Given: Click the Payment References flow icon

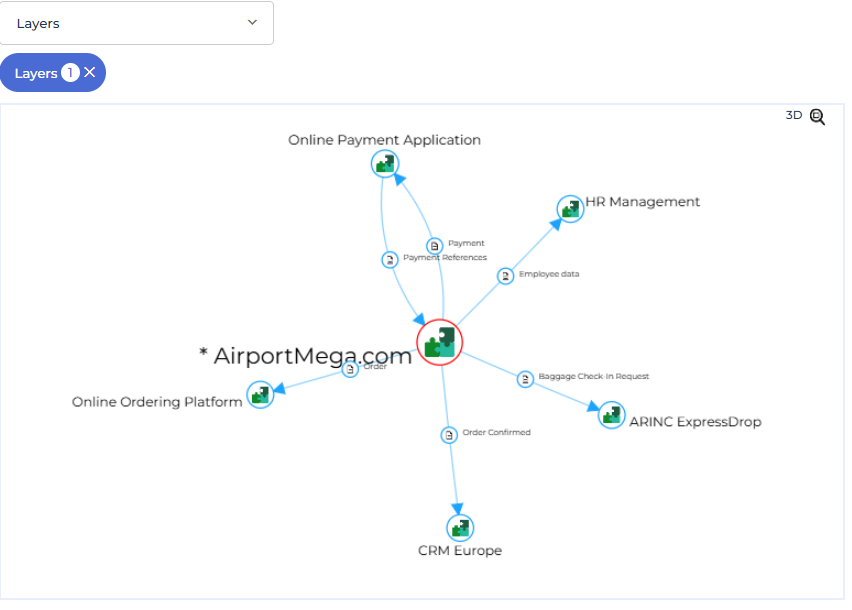Looking at the screenshot, I should 390,260.
